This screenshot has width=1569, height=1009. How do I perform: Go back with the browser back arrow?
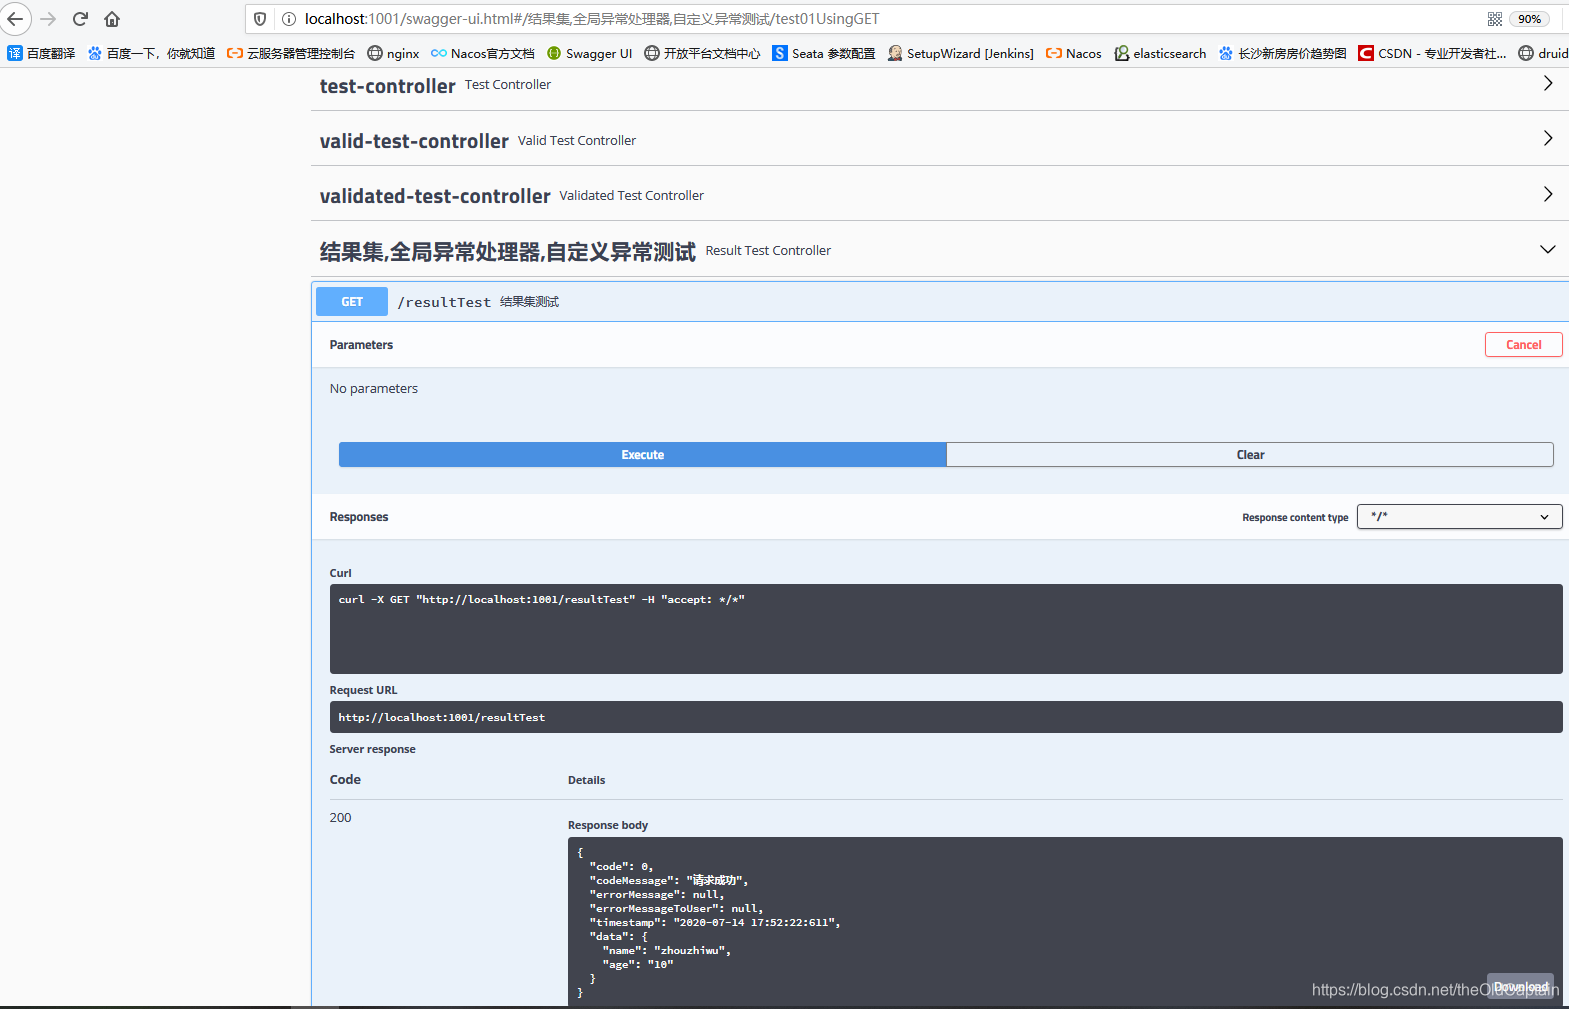click(15, 18)
